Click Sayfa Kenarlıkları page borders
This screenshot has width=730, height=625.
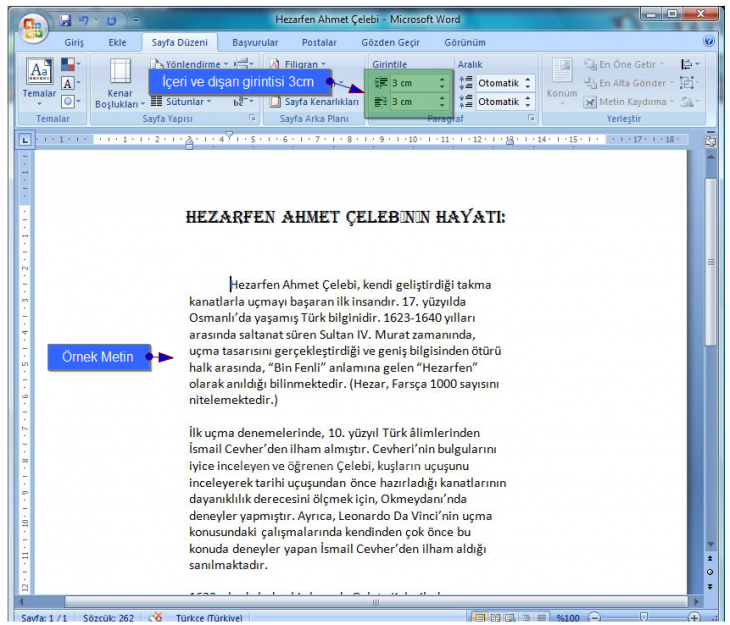[x=315, y=102]
